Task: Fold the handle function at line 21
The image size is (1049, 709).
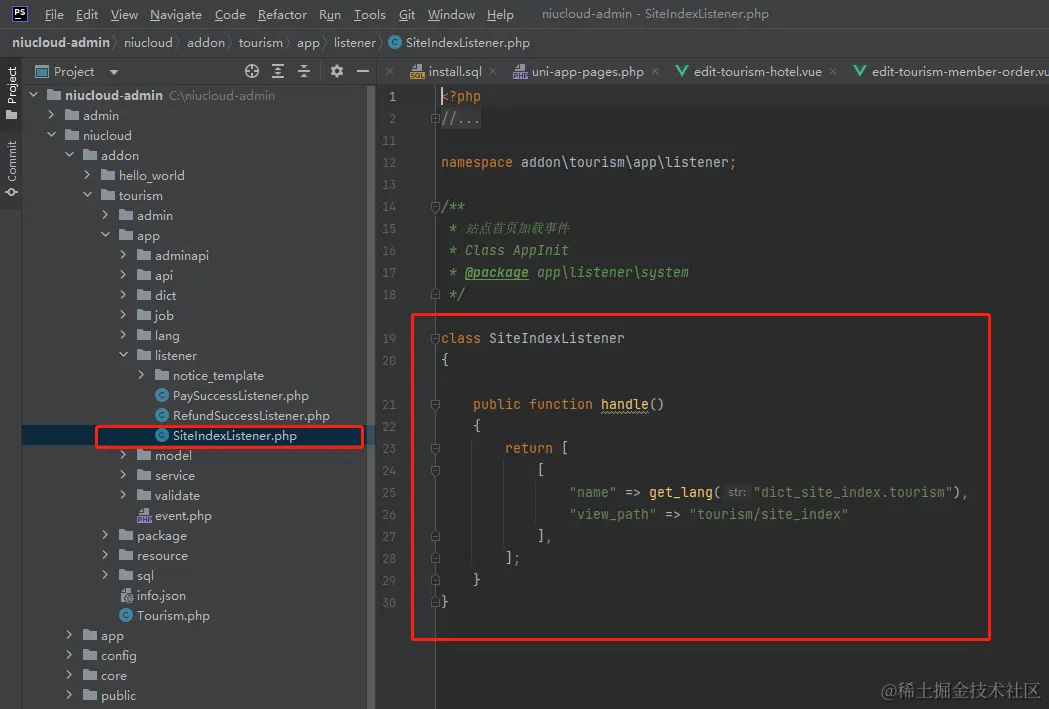Action: 435,405
